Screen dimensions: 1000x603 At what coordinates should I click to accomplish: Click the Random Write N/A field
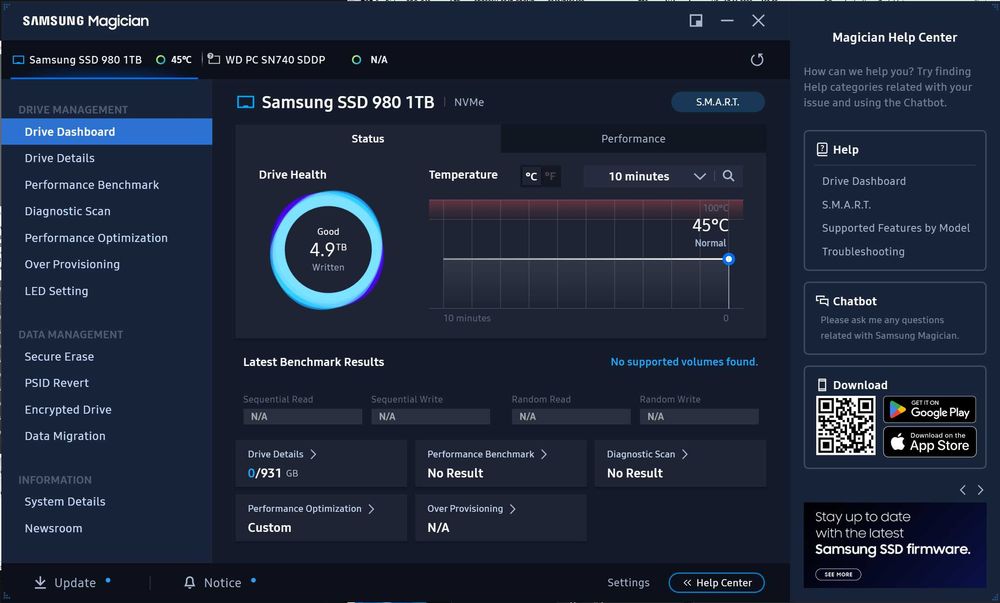pyautogui.click(x=699, y=417)
